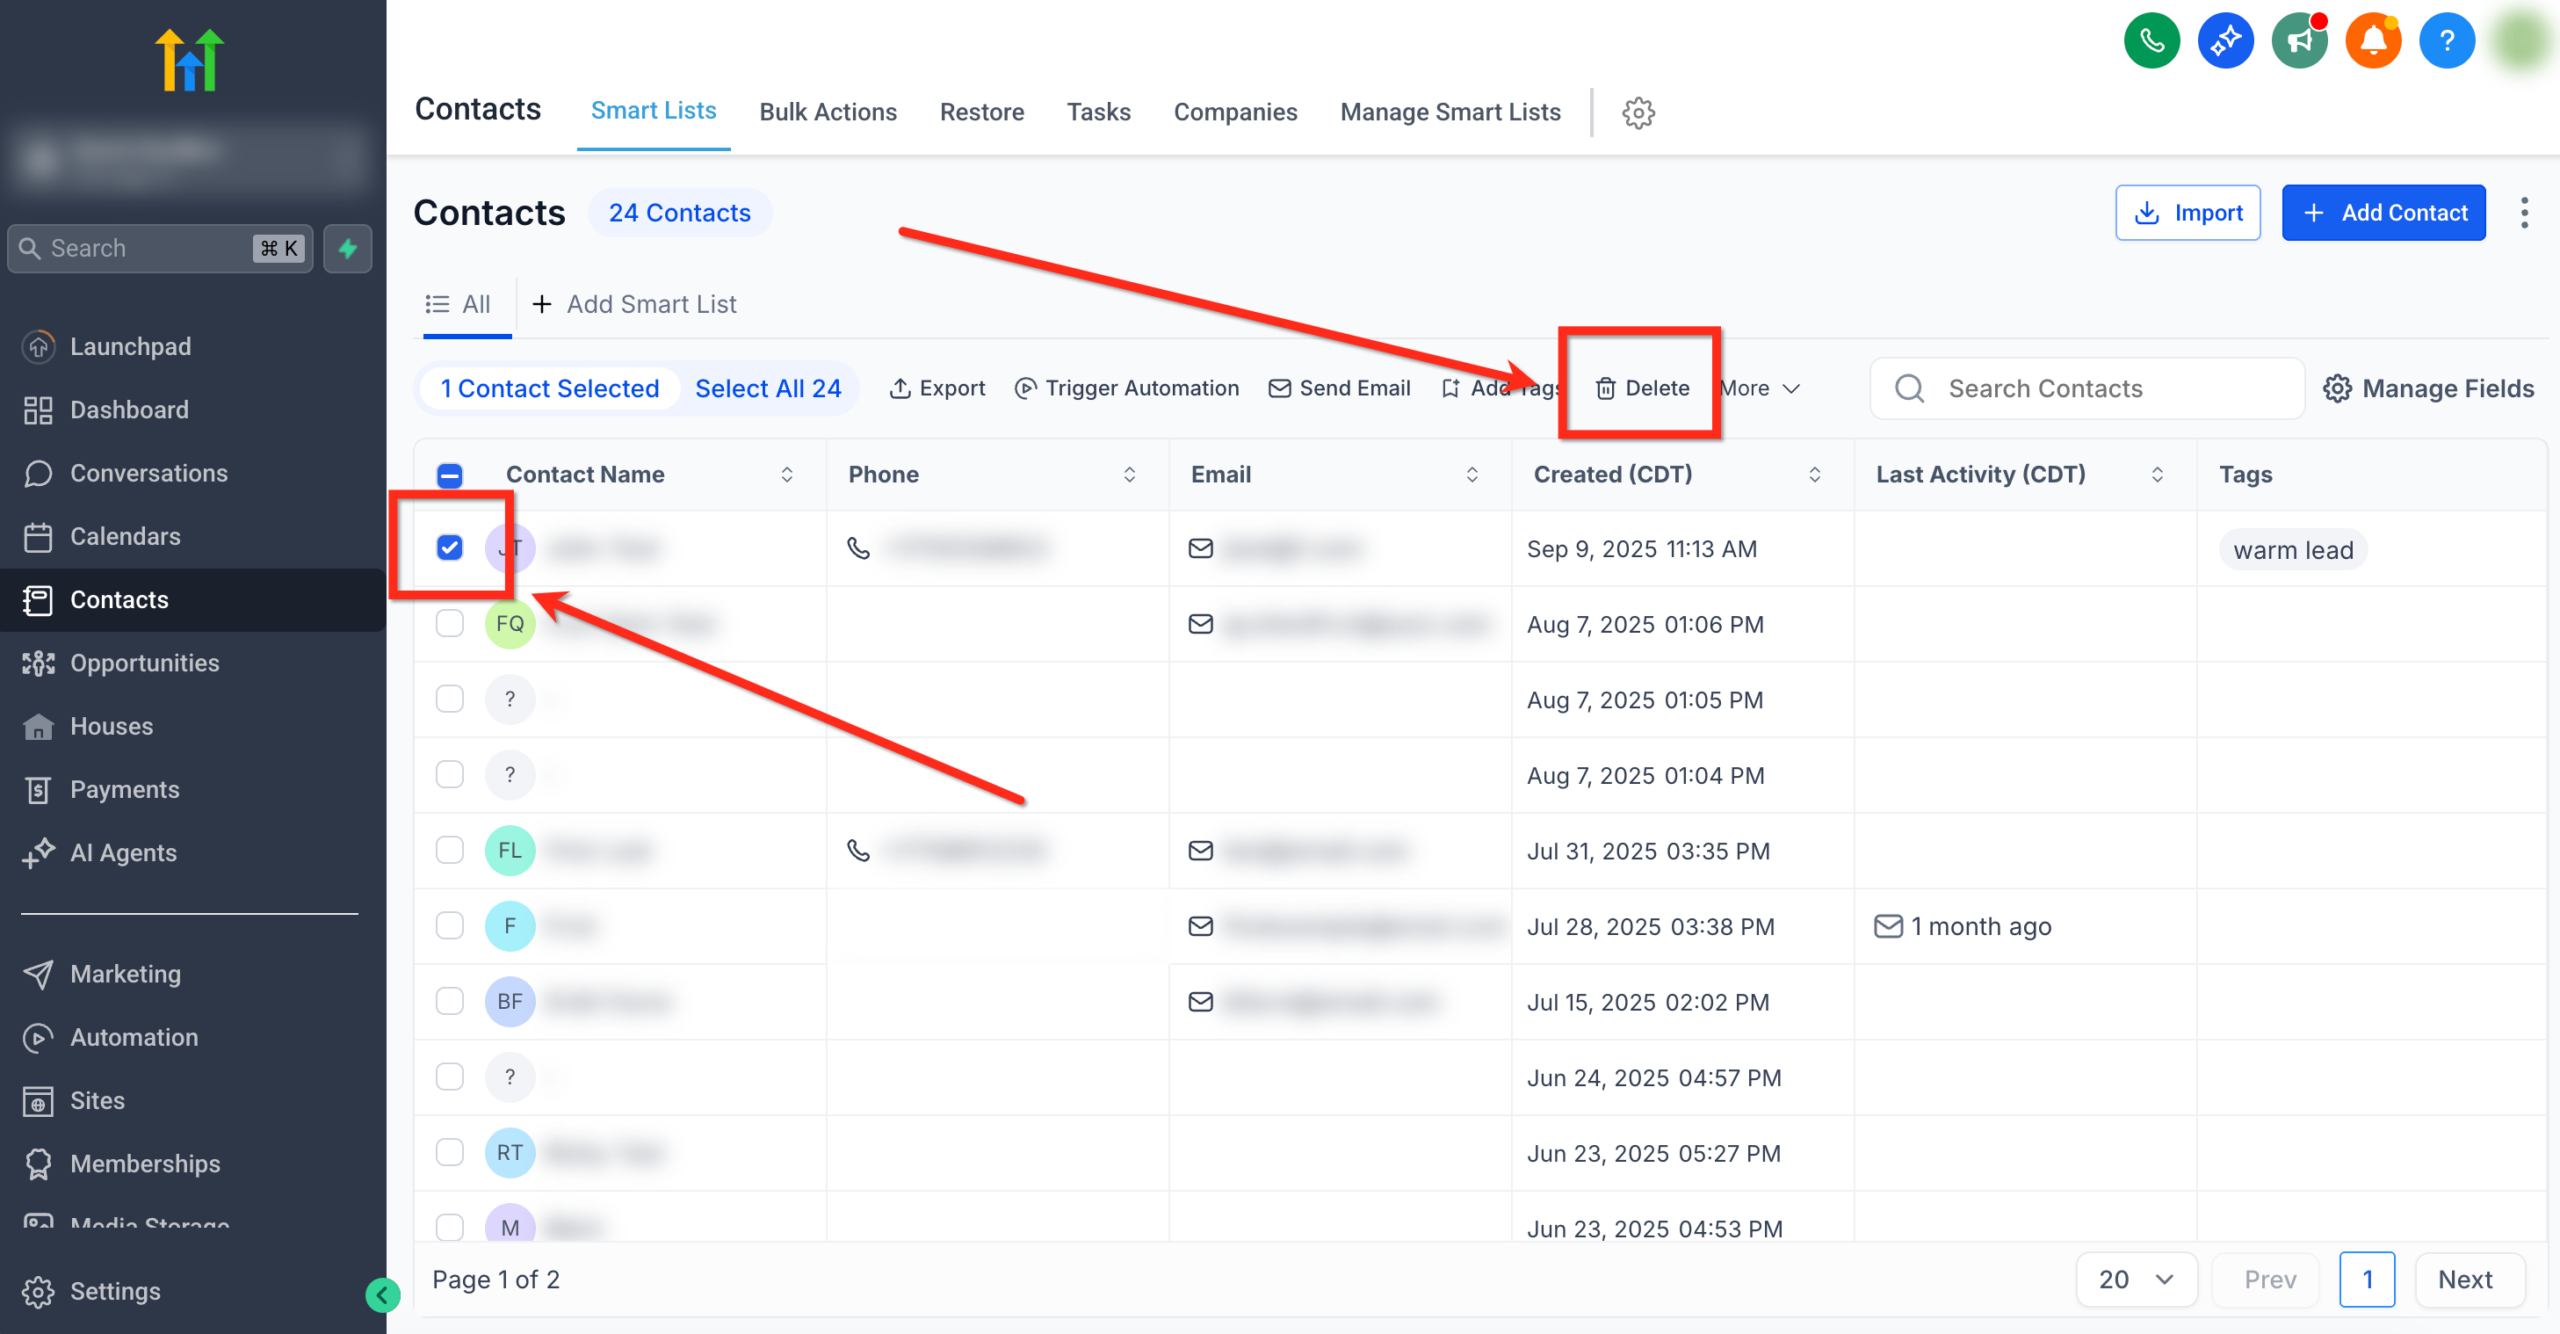Image resolution: width=2560 pixels, height=1334 pixels.
Task: Send Email to the selected contact
Action: (x=1339, y=388)
